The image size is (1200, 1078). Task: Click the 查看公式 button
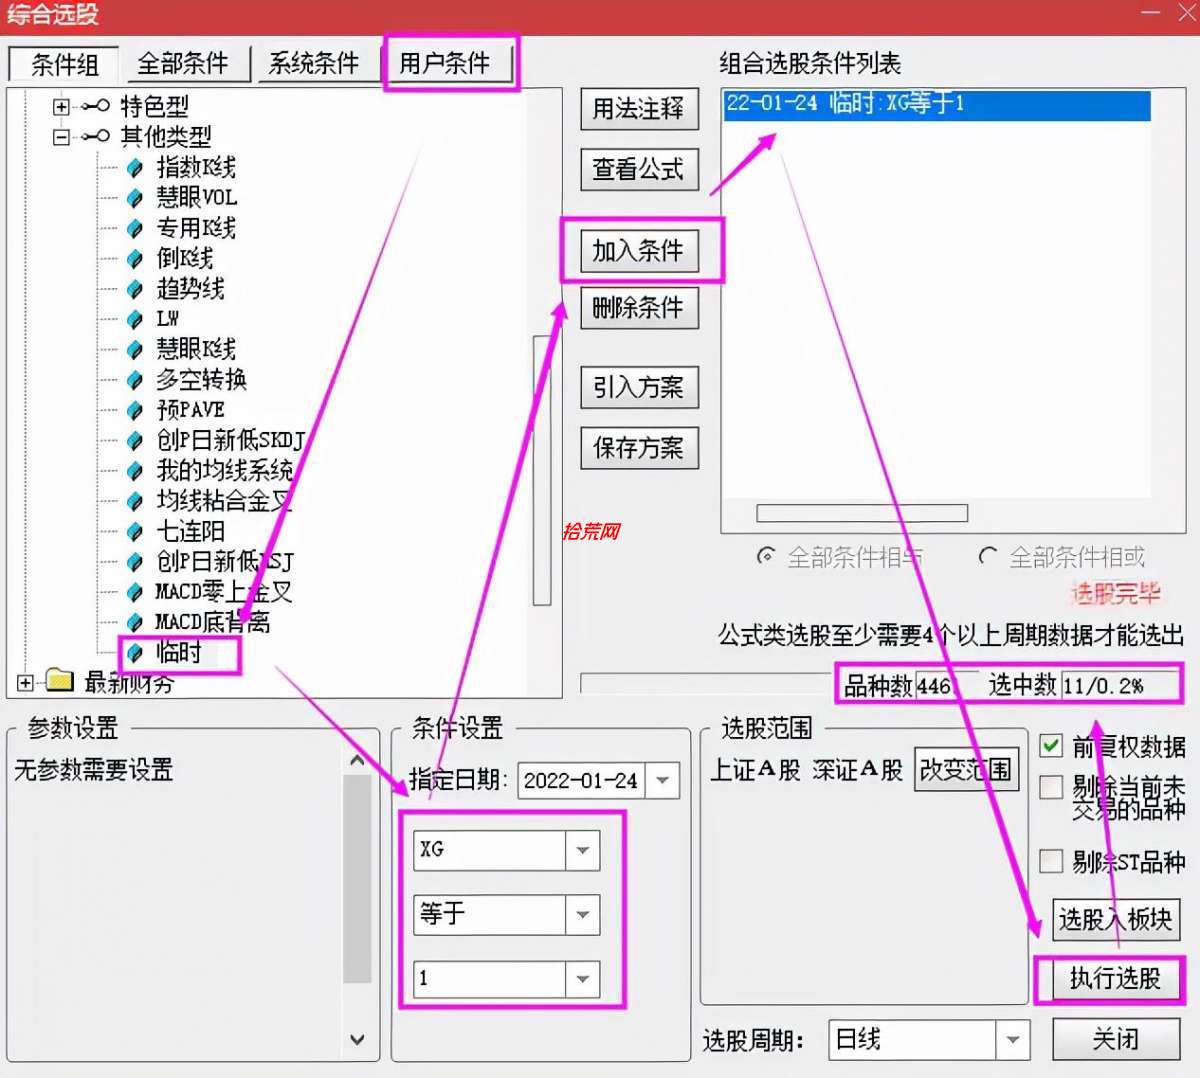[x=639, y=170]
